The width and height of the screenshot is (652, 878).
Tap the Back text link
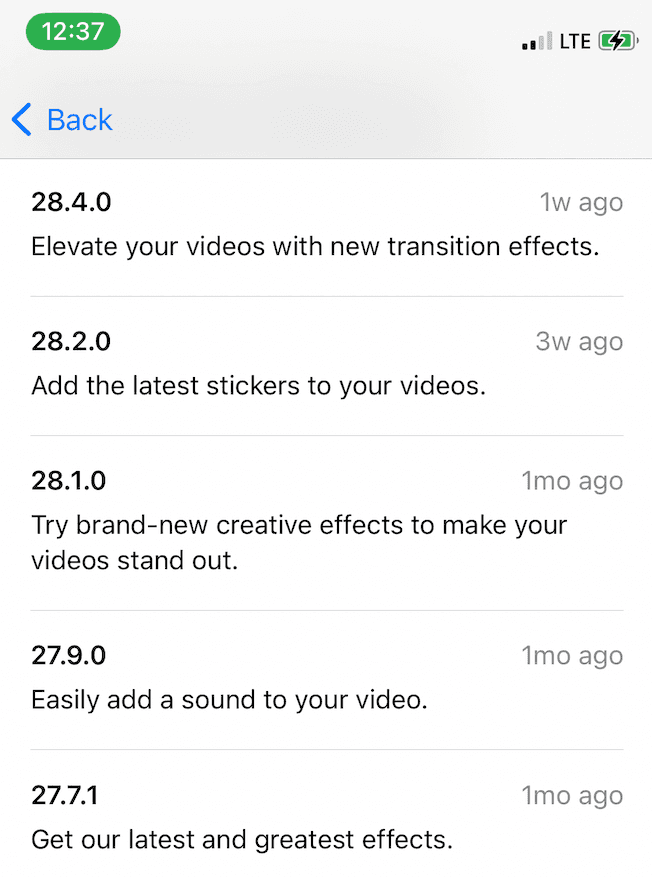tap(79, 120)
